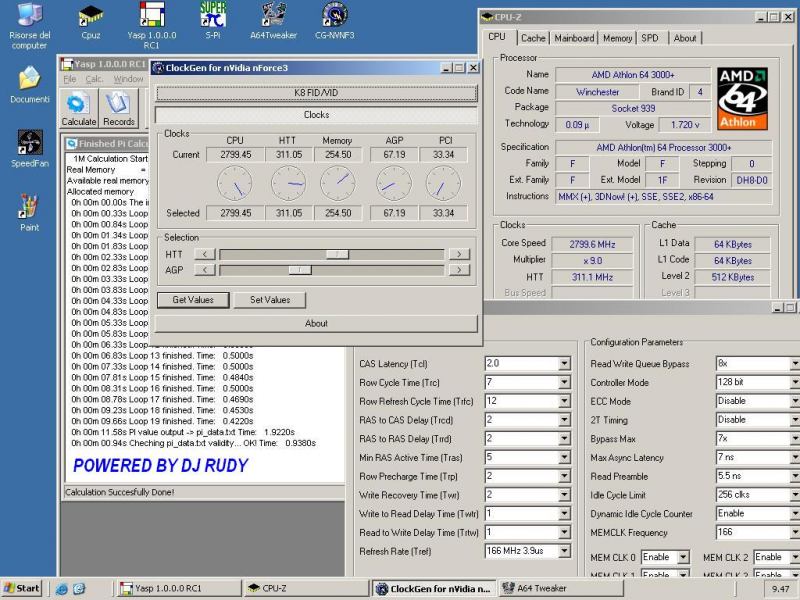Switch to Yasp 1.0.0.0 RC1 taskbar button
This screenshot has width=800, height=600.
click(179, 588)
